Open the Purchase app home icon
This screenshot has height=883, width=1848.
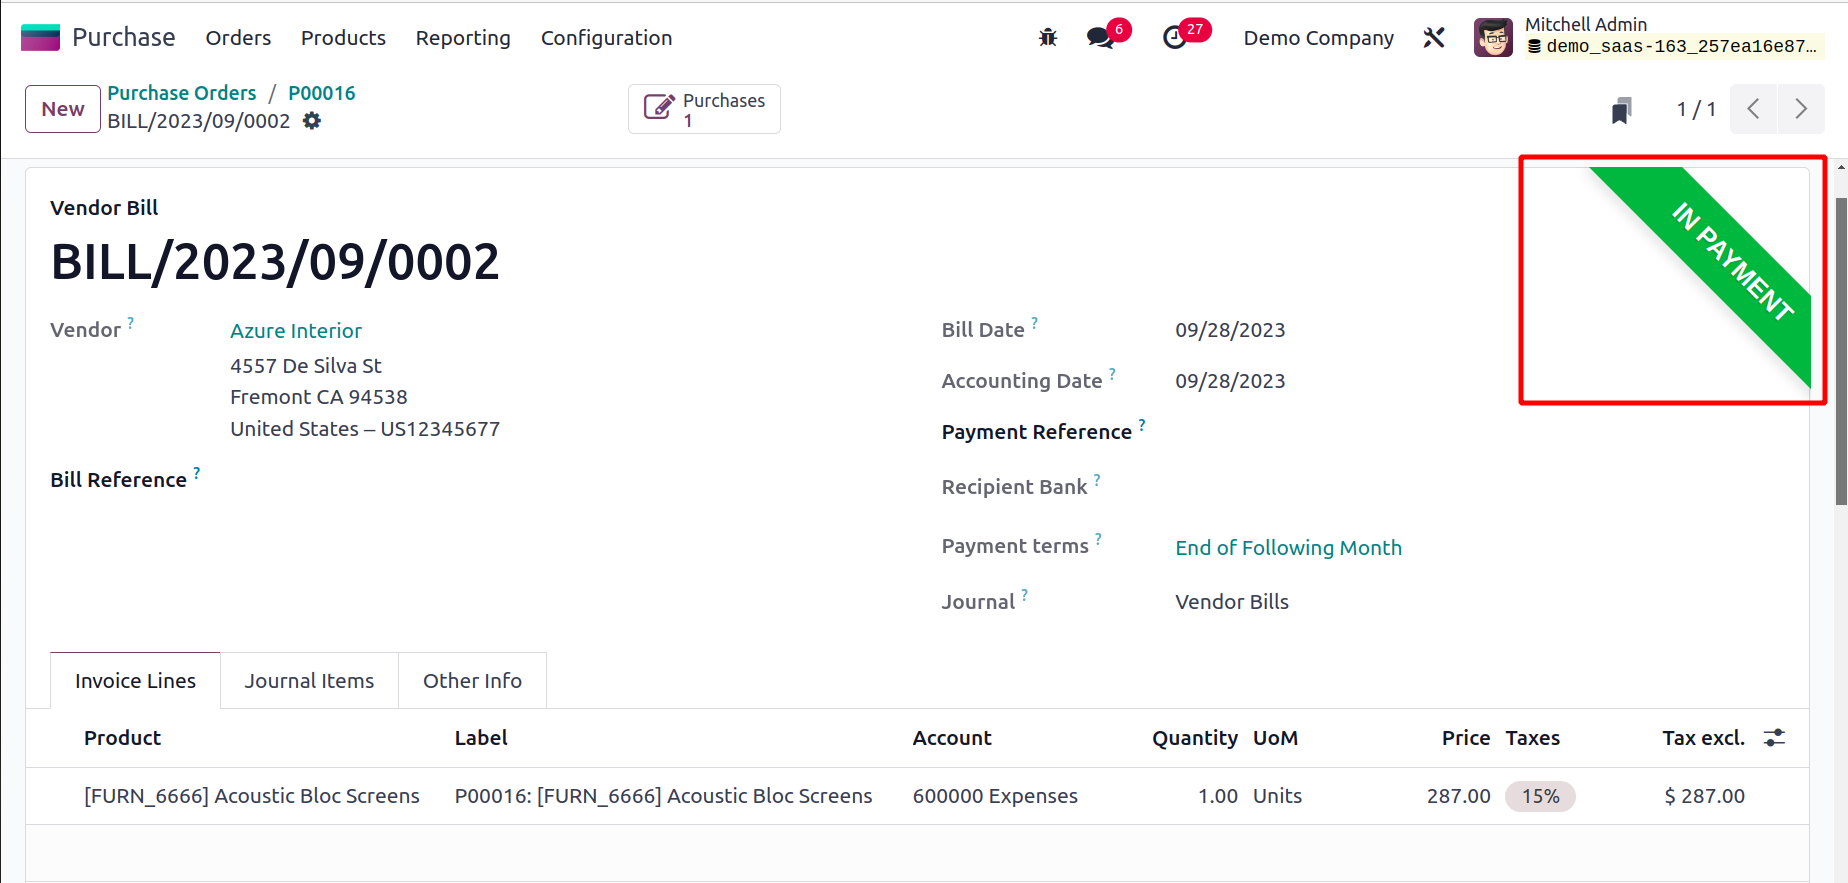coord(41,38)
